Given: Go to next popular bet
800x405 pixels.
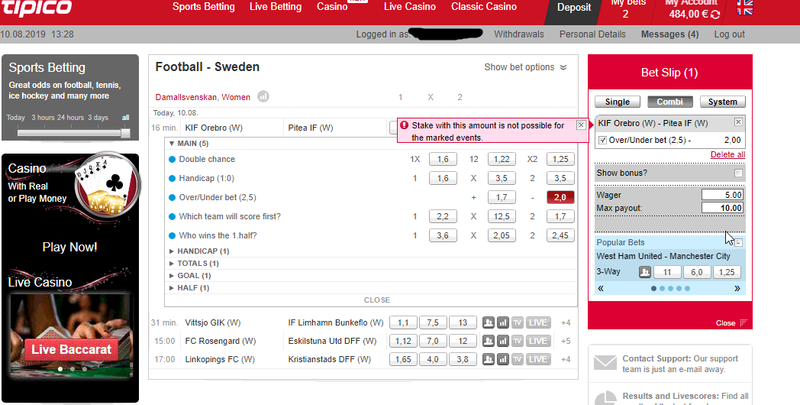Looking at the screenshot, I should click(737, 289).
